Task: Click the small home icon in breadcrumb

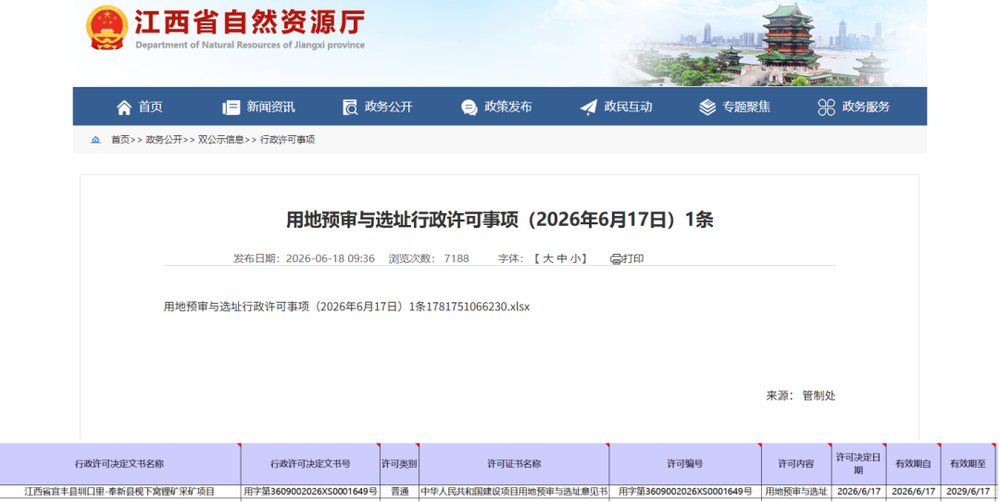Action: pos(96,140)
